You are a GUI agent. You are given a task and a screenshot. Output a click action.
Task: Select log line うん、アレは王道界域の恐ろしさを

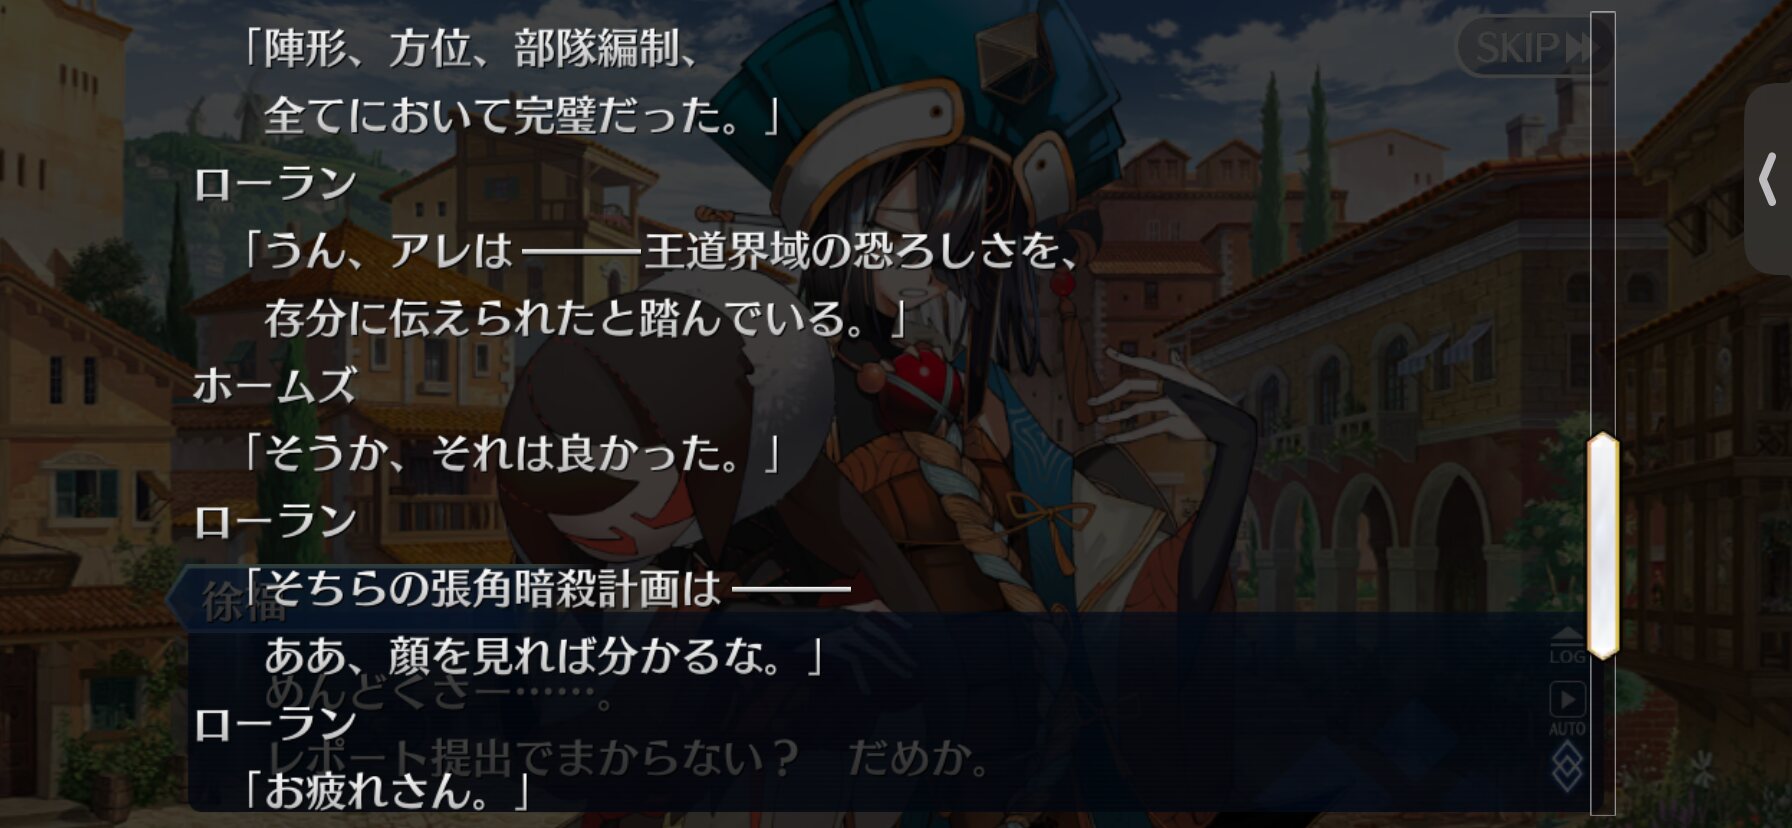[x=660, y=251]
